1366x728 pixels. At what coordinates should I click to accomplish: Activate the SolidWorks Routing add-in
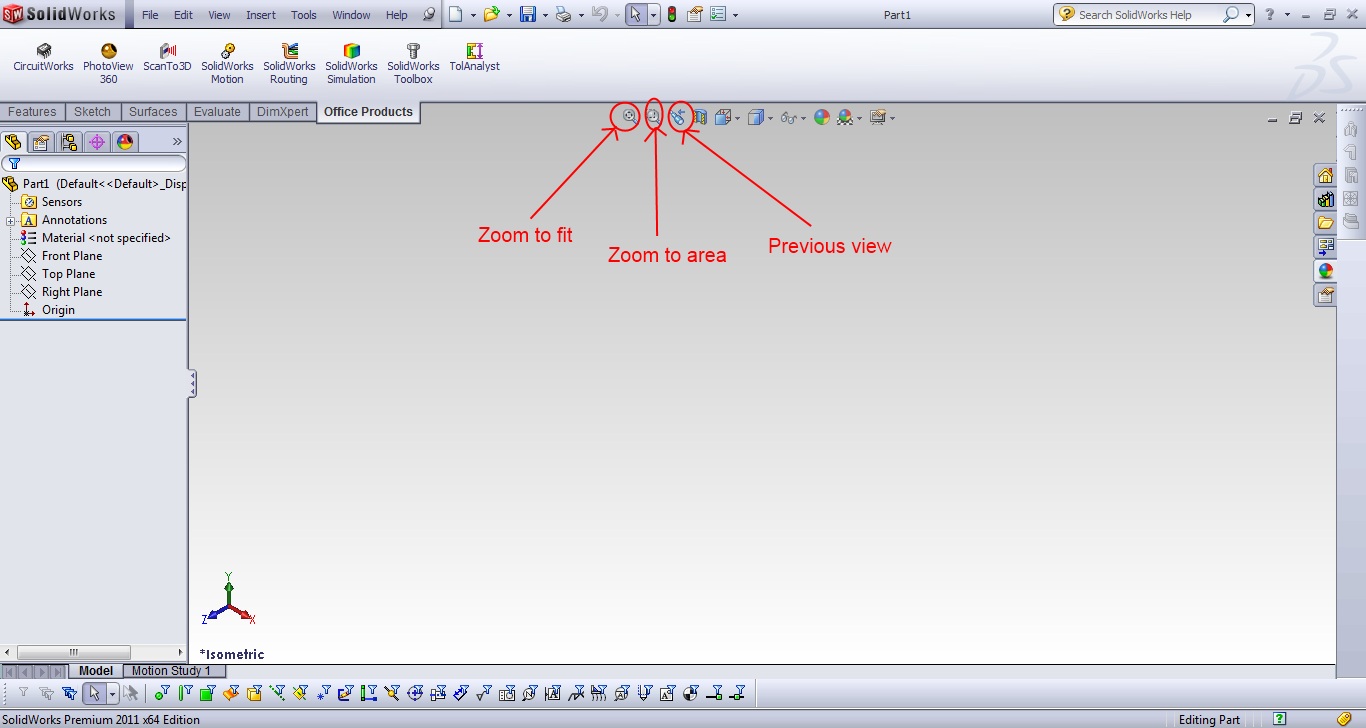(x=289, y=64)
